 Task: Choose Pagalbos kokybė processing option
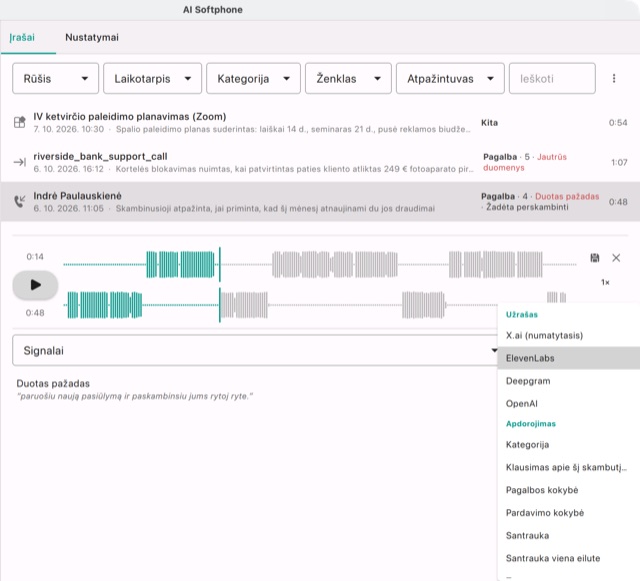click(569, 490)
